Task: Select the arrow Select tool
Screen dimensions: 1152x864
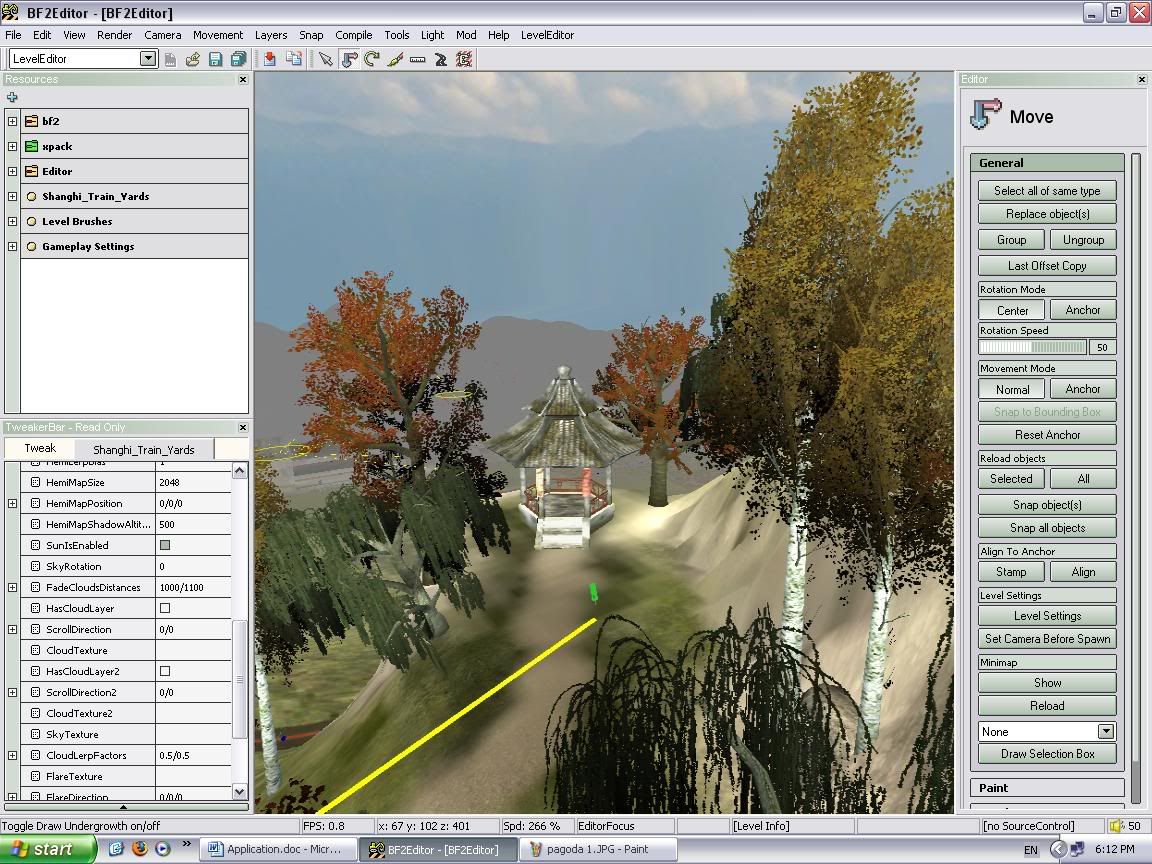Action: point(325,60)
